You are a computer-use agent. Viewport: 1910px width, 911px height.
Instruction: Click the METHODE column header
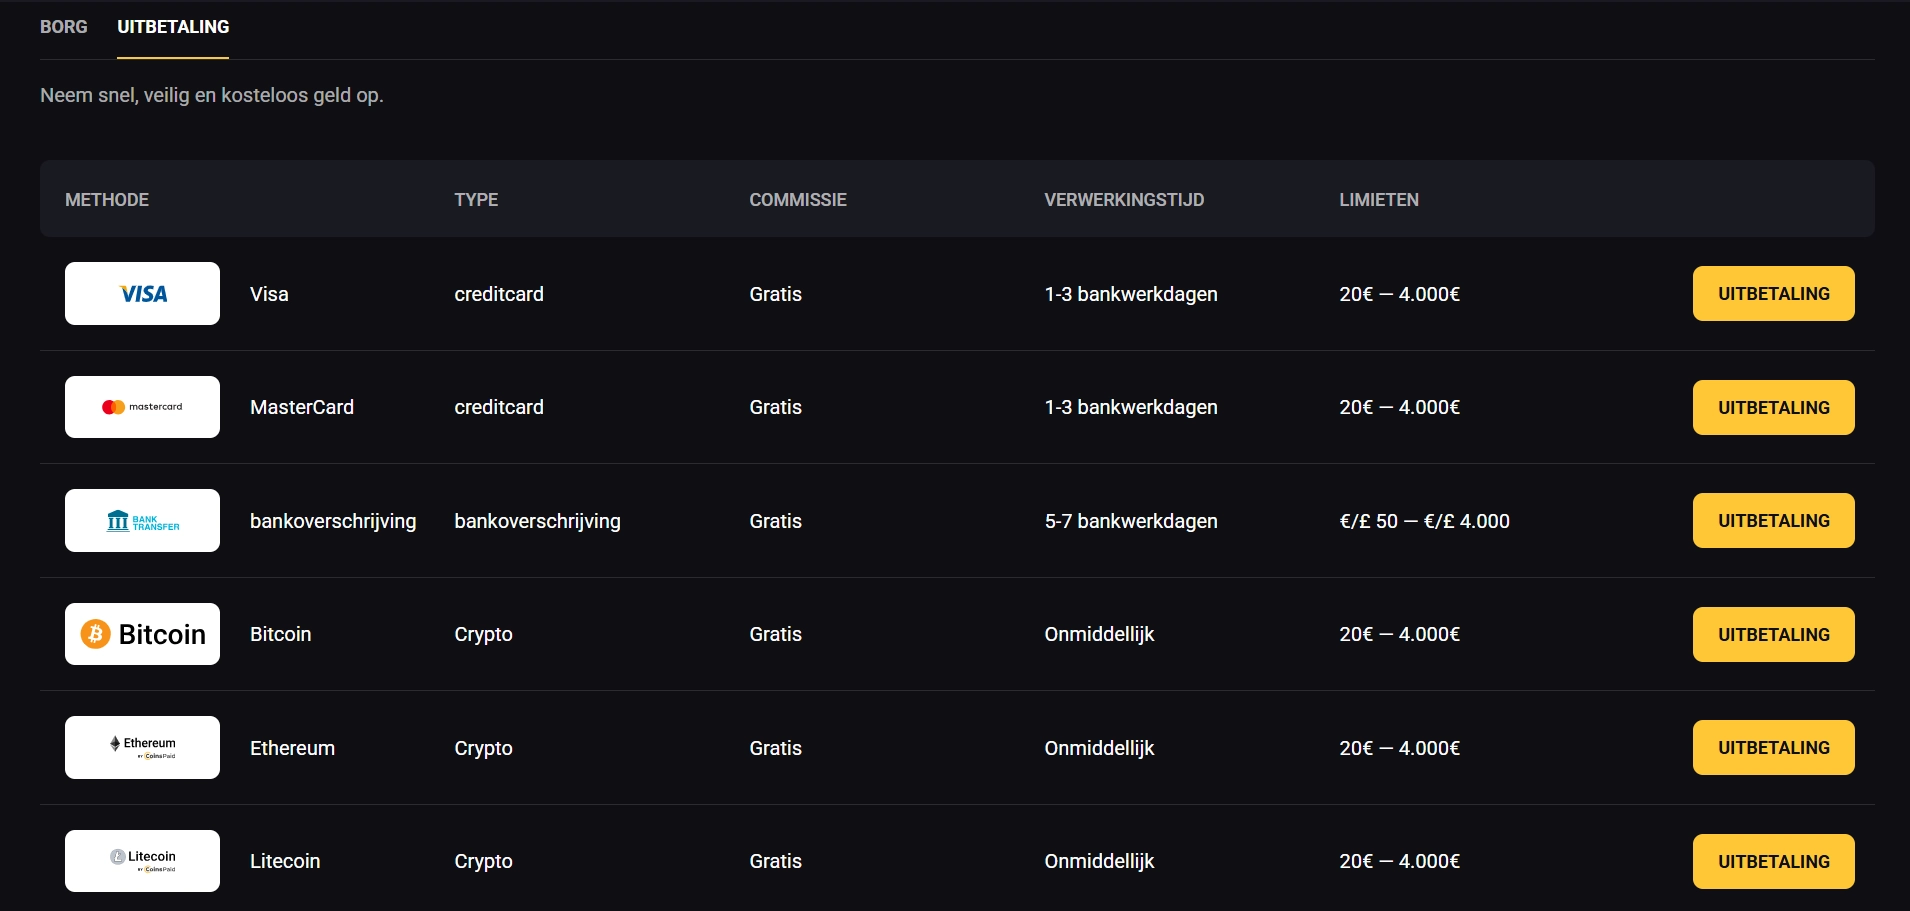107,200
